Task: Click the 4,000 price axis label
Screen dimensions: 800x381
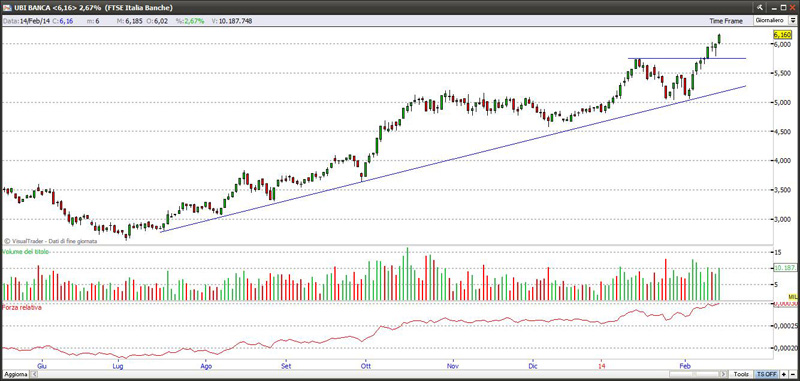Action: click(x=782, y=161)
